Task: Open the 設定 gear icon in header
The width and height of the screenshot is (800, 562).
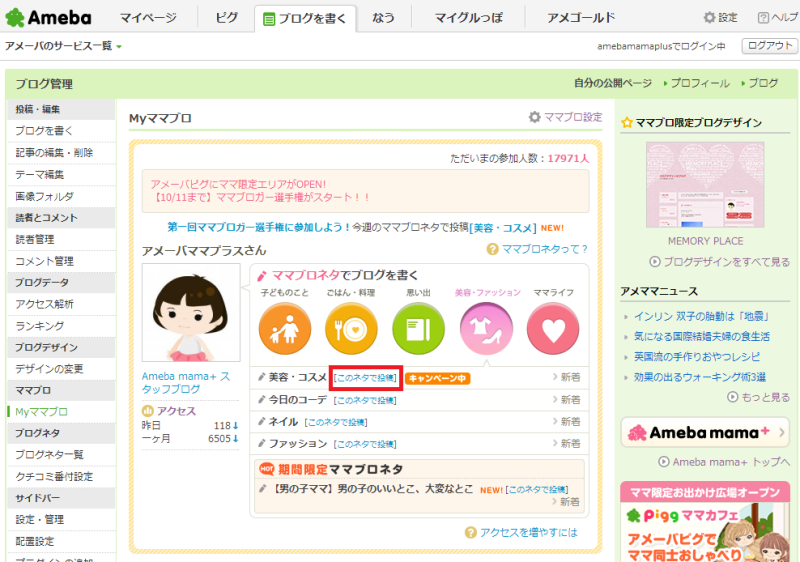Action: click(x=709, y=17)
